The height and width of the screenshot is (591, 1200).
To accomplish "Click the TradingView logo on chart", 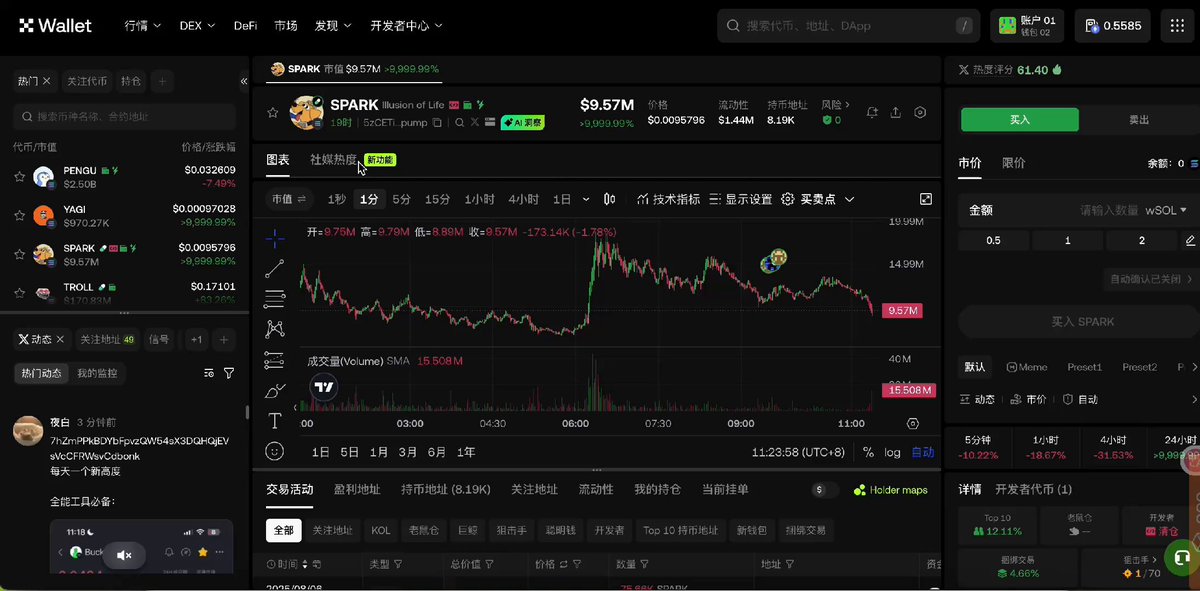I will (323, 387).
